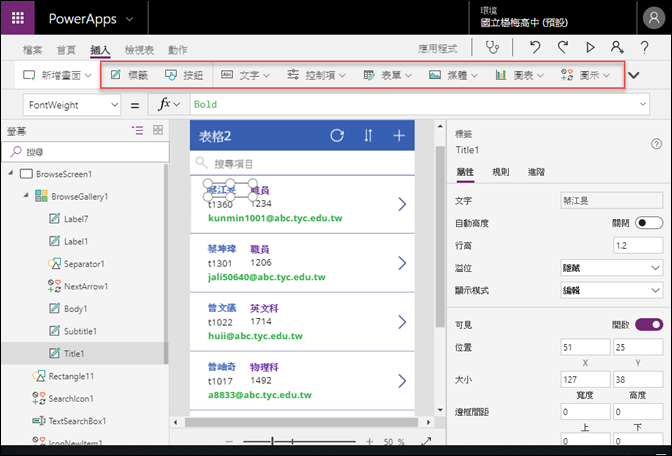Open the 動作 tab
This screenshot has width=672, height=456.
(x=177, y=50)
